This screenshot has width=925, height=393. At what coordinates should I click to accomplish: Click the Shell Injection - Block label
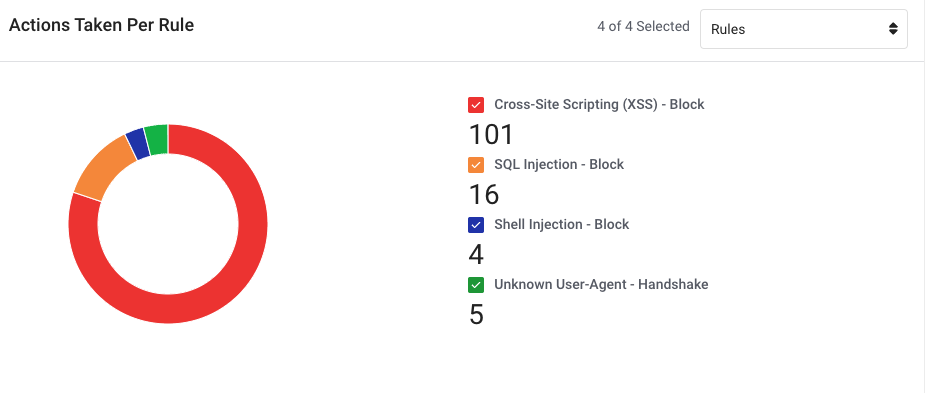click(562, 224)
